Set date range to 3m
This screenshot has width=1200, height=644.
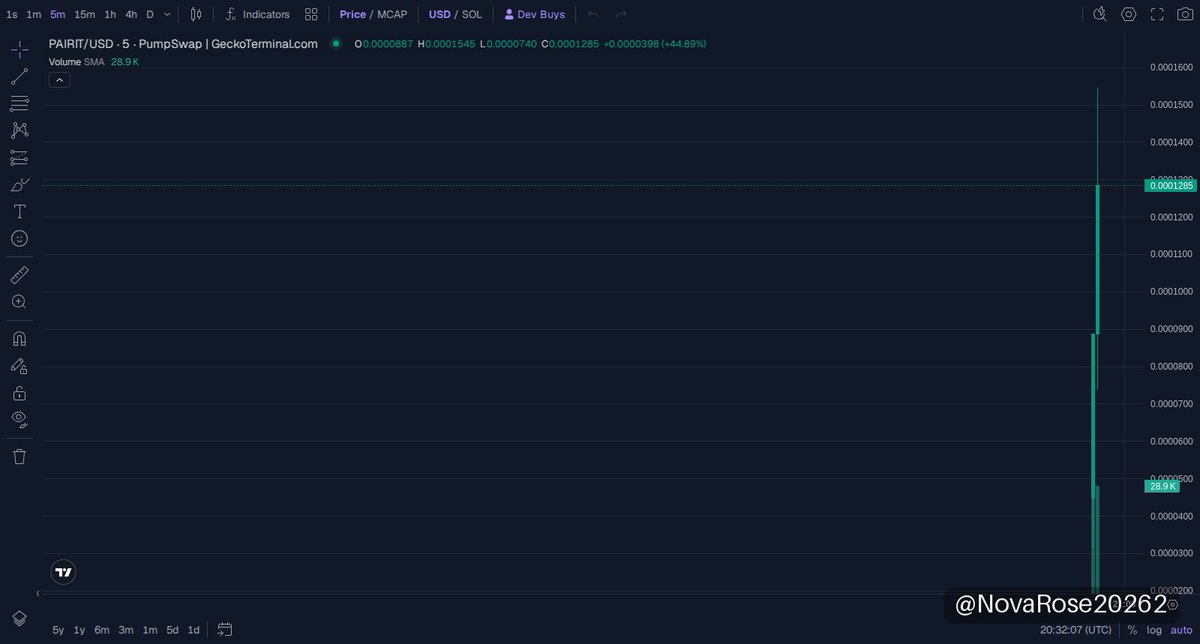(x=126, y=630)
